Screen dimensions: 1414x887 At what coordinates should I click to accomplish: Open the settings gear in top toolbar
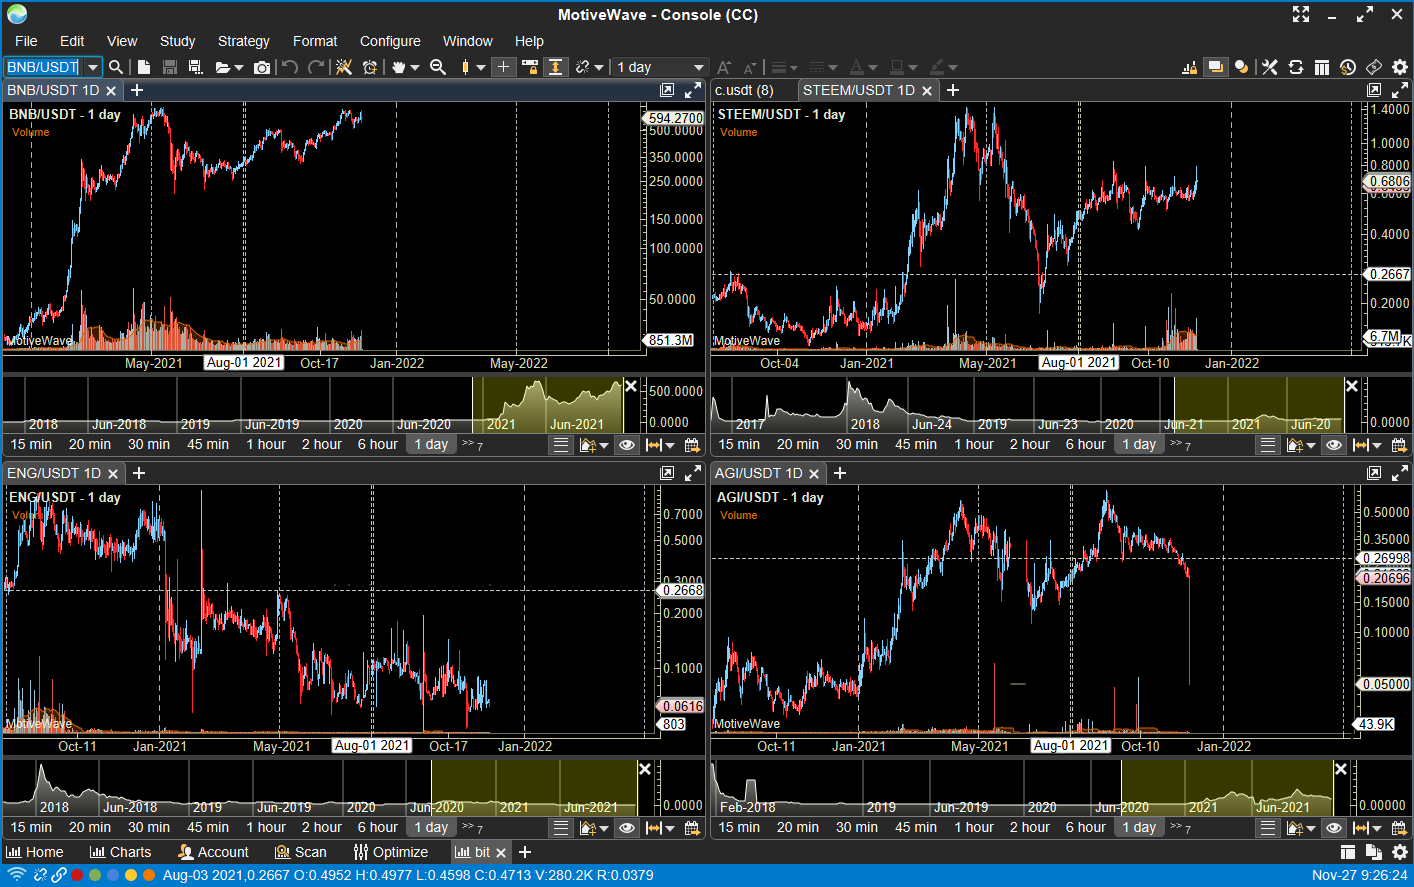(1400, 67)
